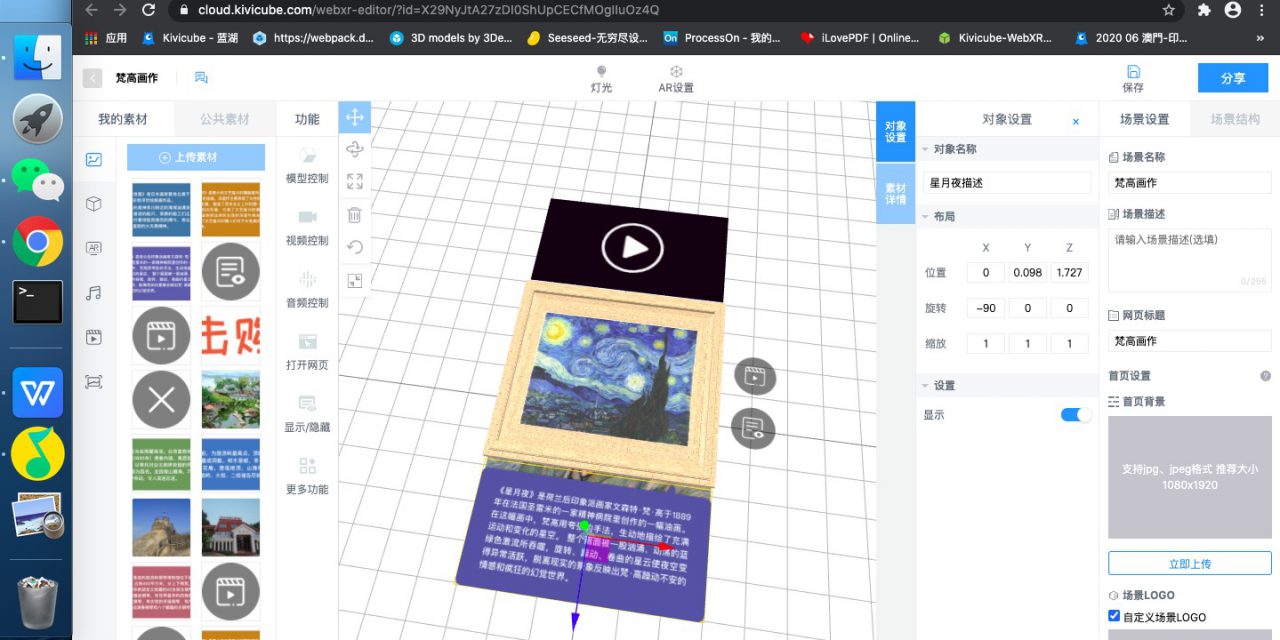Click 首页背景 upload placeholder area
Viewport: 1280px width, 640px height.
tap(1189, 477)
